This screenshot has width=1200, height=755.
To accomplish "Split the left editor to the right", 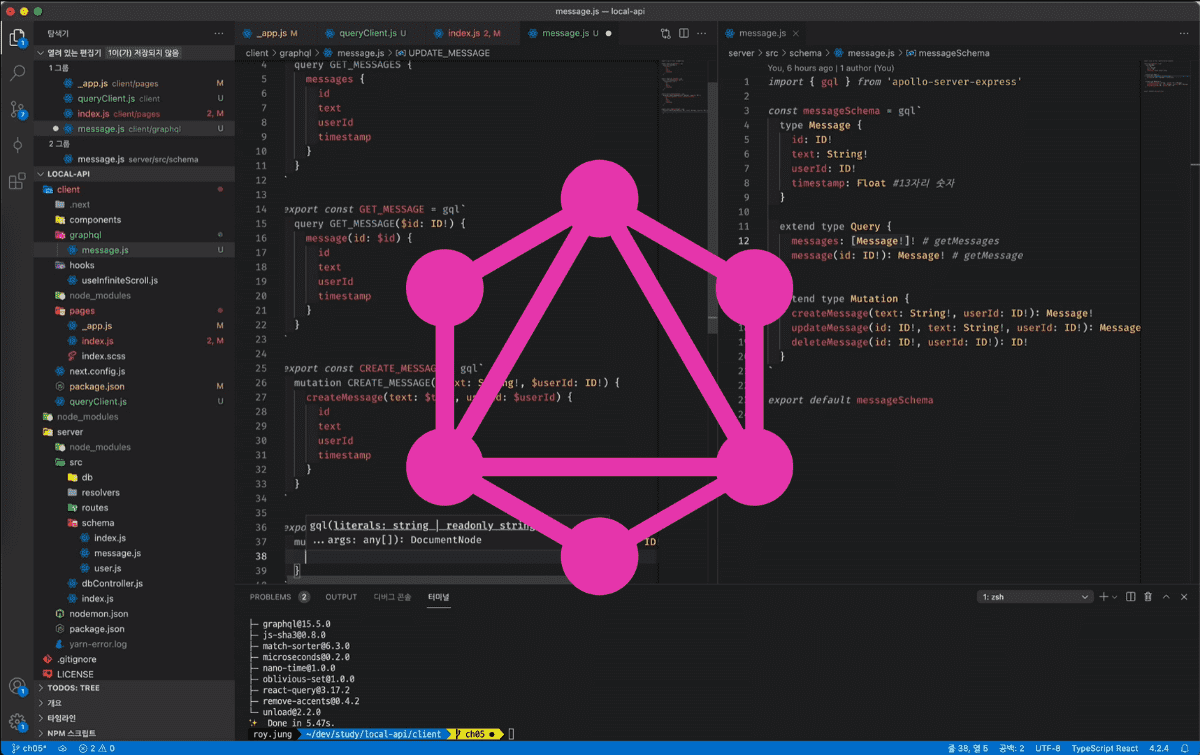I will point(685,33).
